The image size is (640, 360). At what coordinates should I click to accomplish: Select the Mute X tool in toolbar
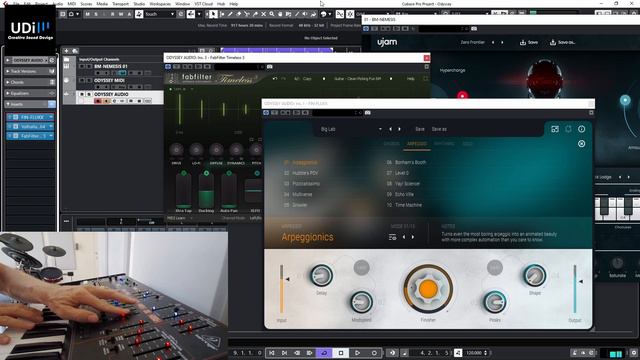click(x=263, y=14)
